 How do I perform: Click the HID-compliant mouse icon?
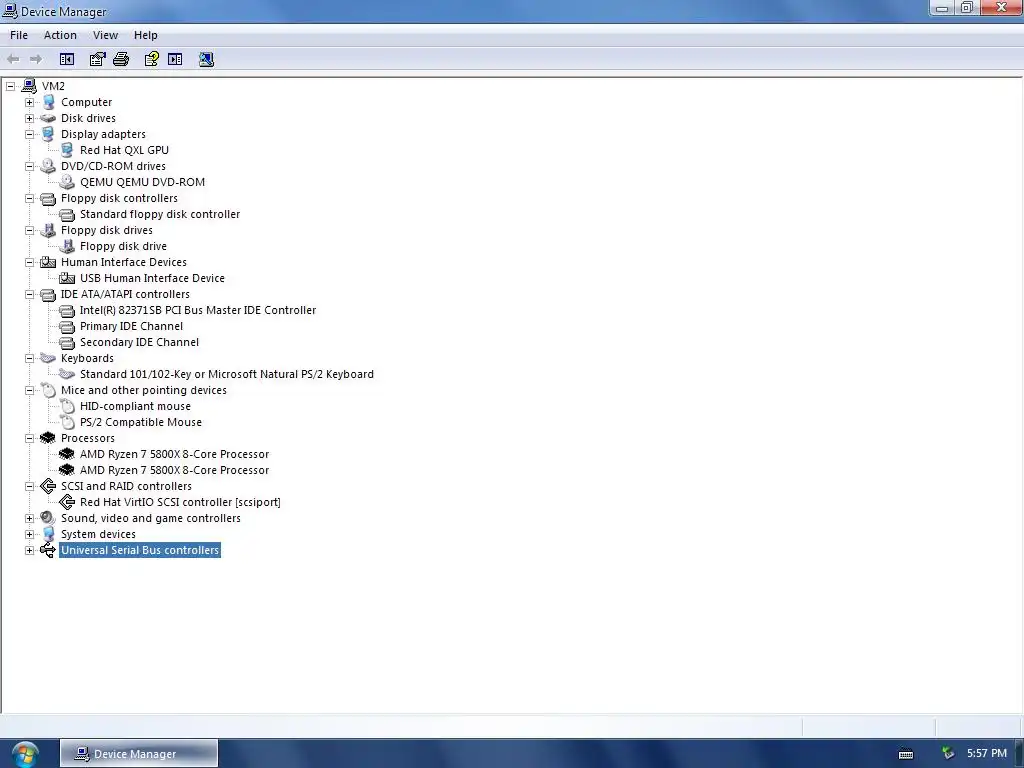coord(67,406)
